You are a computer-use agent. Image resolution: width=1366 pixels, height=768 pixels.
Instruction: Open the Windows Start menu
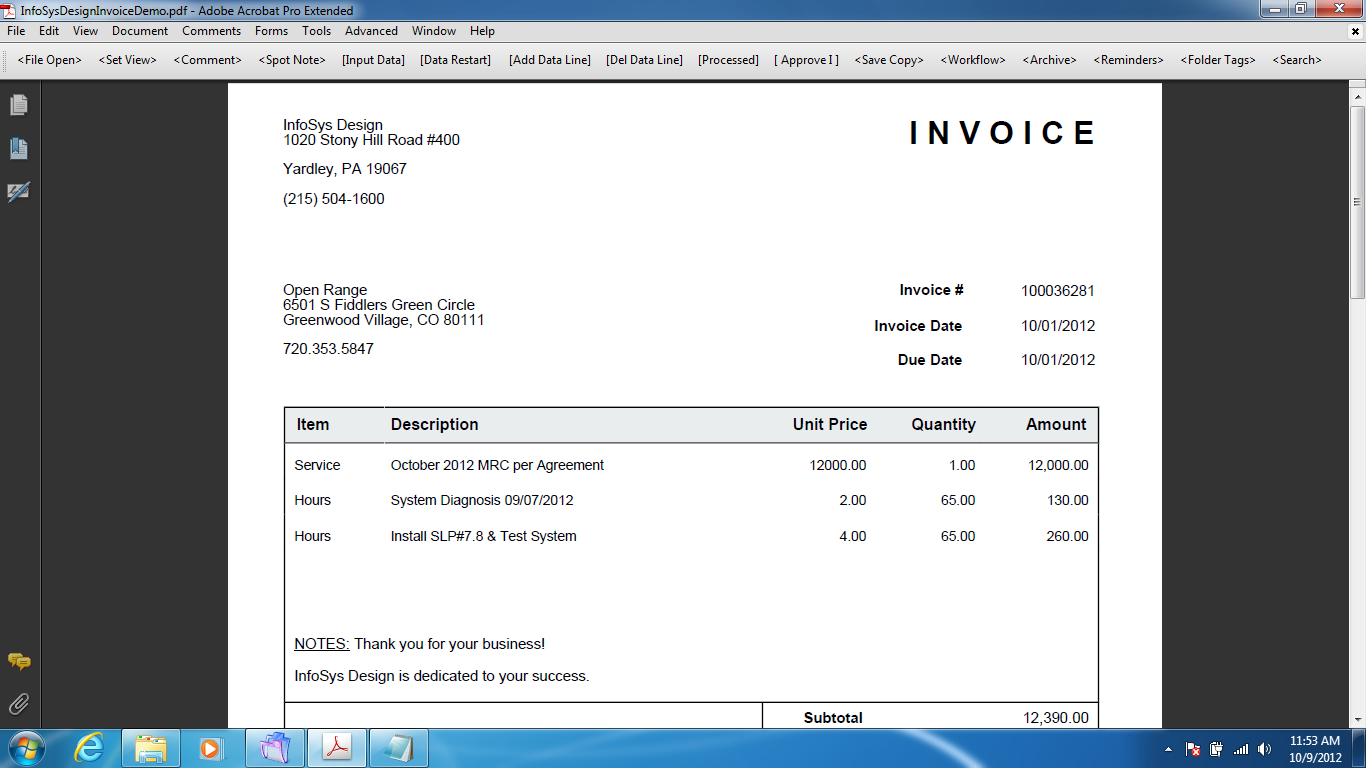pos(26,748)
